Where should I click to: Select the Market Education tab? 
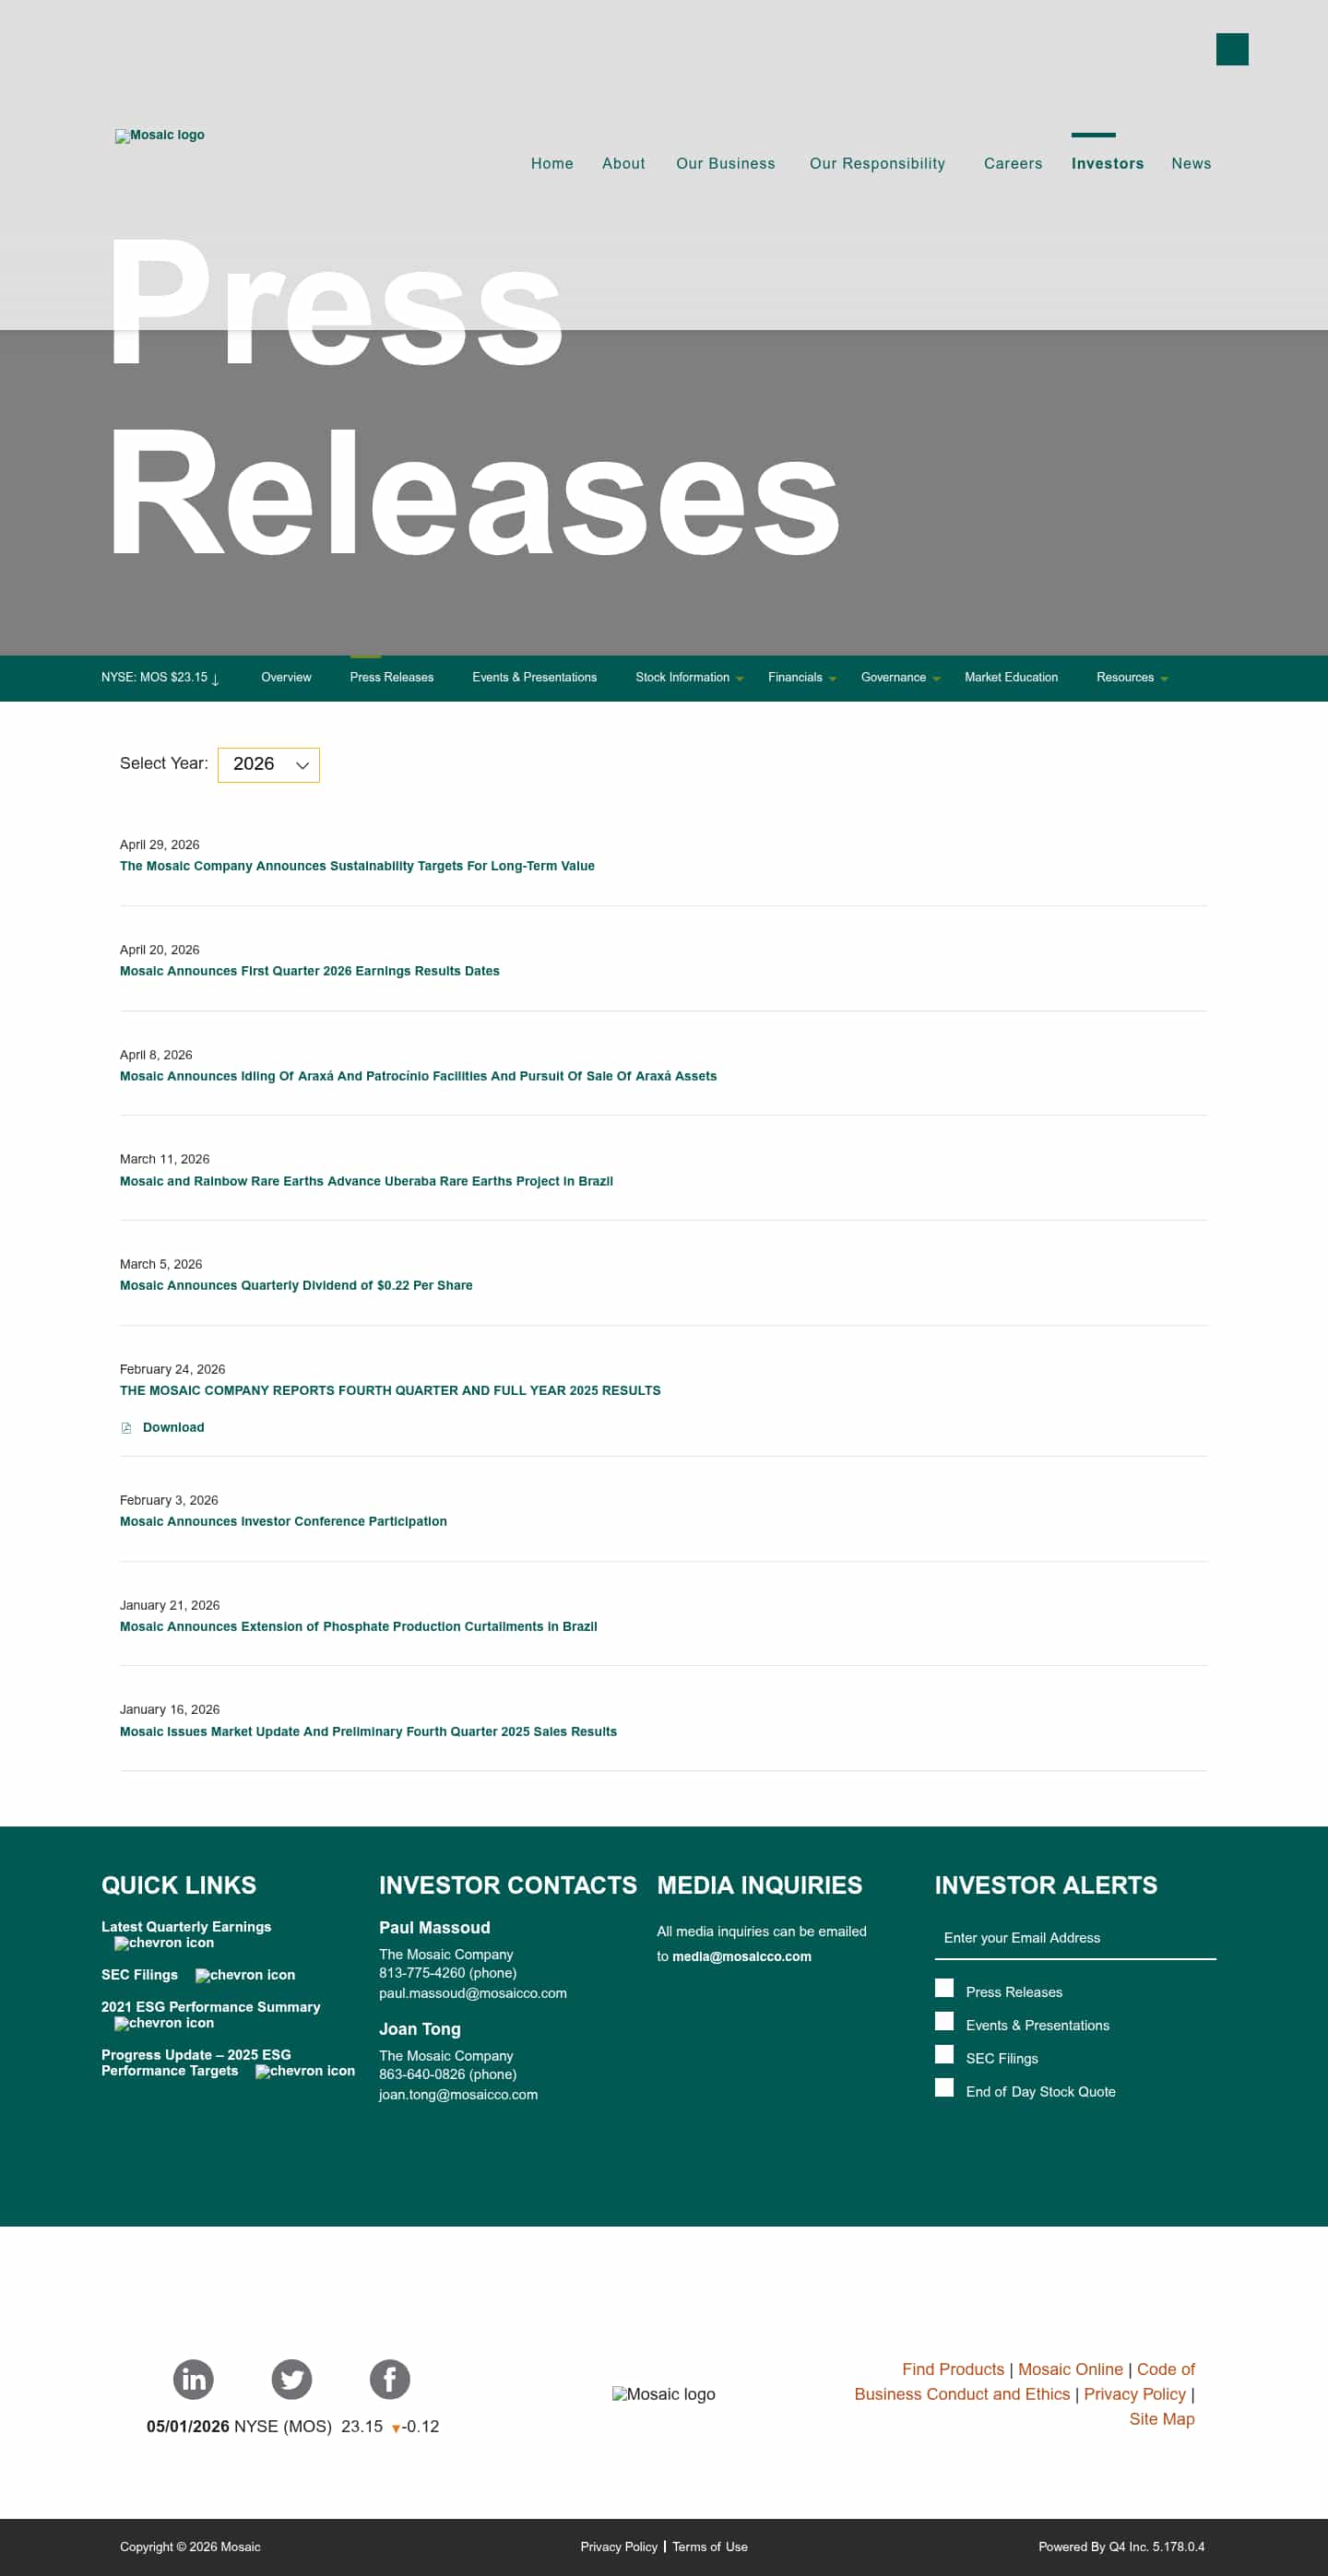tap(1011, 678)
